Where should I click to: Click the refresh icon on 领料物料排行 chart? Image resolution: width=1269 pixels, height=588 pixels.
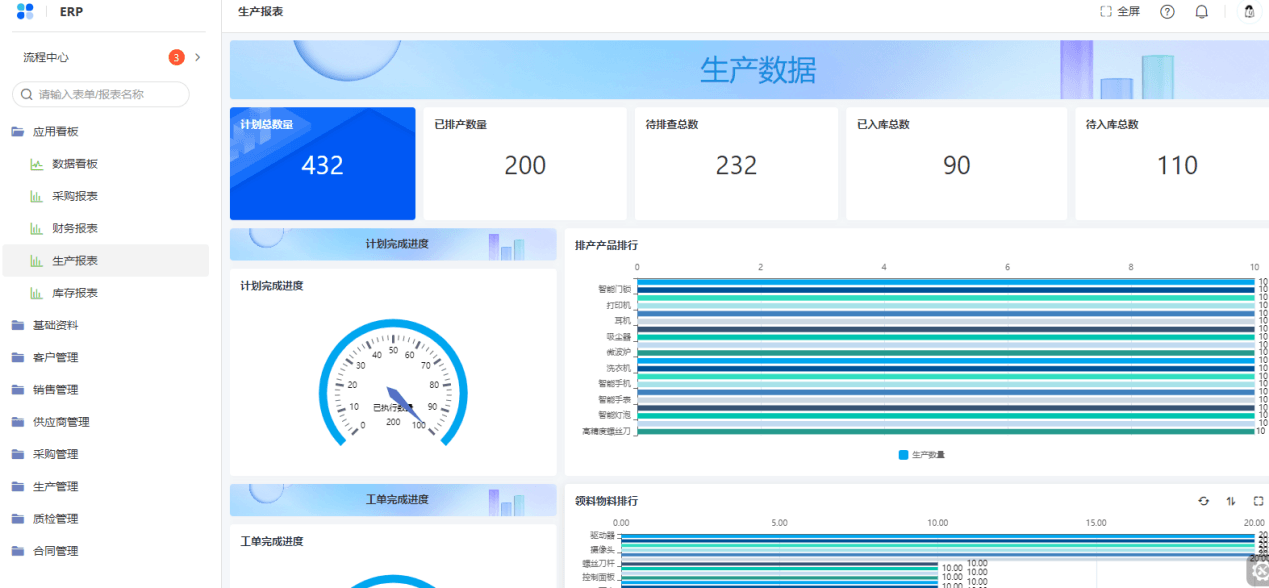point(1203,501)
